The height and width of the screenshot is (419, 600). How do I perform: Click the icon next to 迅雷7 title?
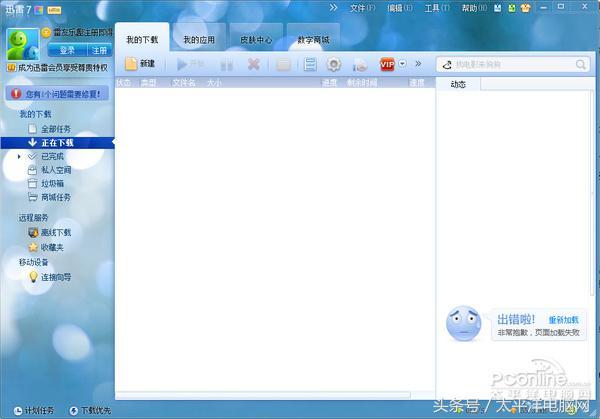[39, 10]
